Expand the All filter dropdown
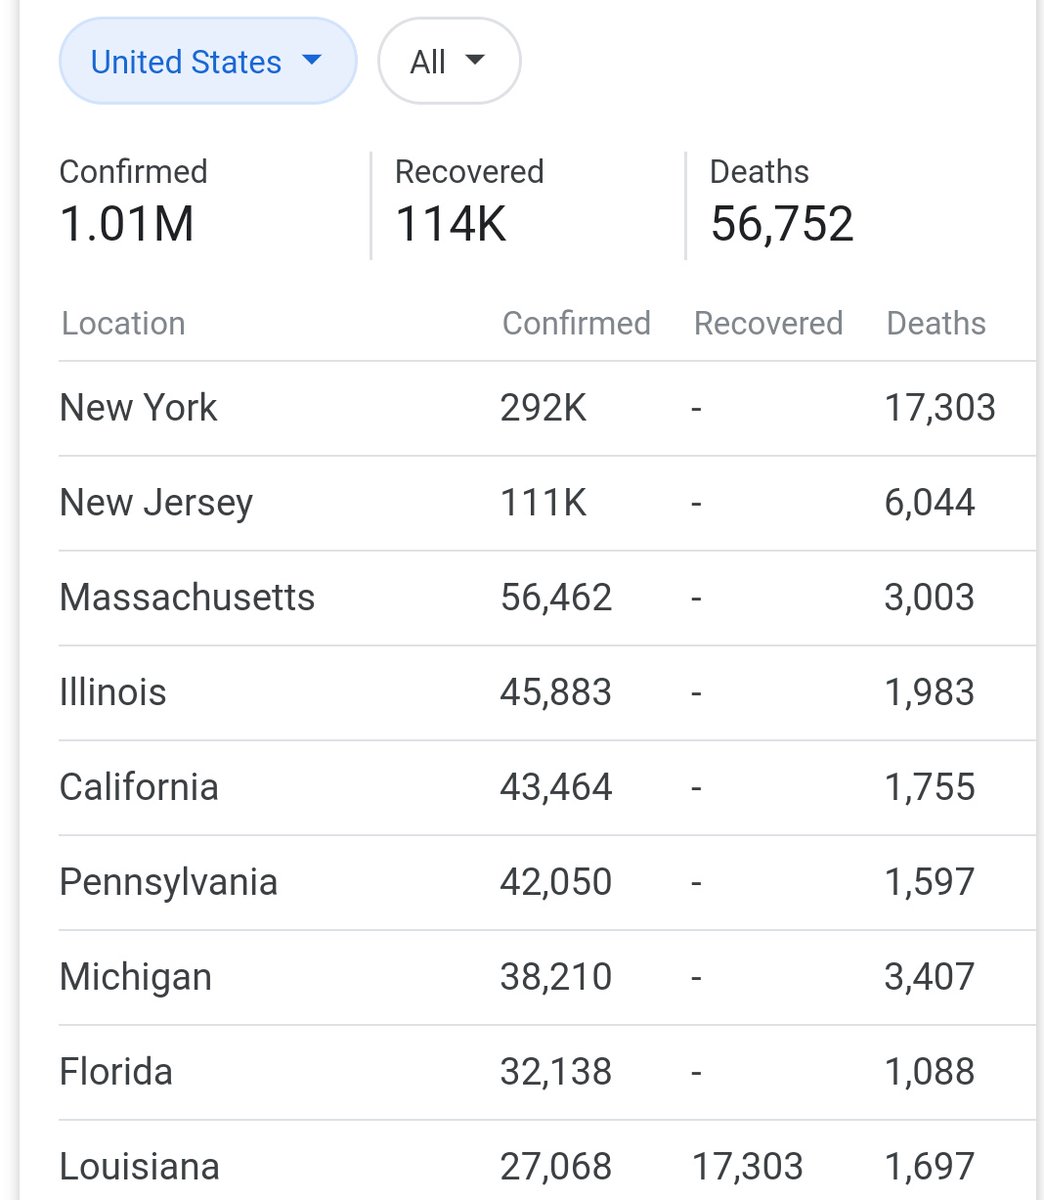The width and height of the screenshot is (1044, 1200). click(448, 62)
